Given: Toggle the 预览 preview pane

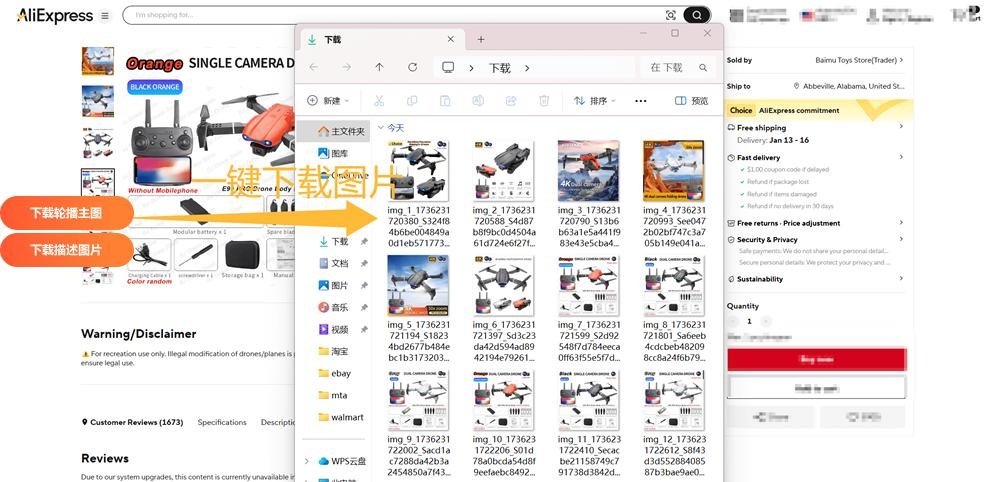Looking at the screenshot, I should (x=691, y=101).
